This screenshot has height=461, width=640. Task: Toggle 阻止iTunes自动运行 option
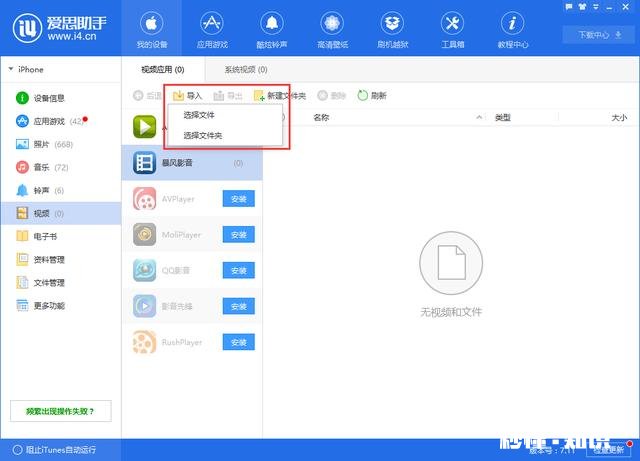tap(54, 450)
